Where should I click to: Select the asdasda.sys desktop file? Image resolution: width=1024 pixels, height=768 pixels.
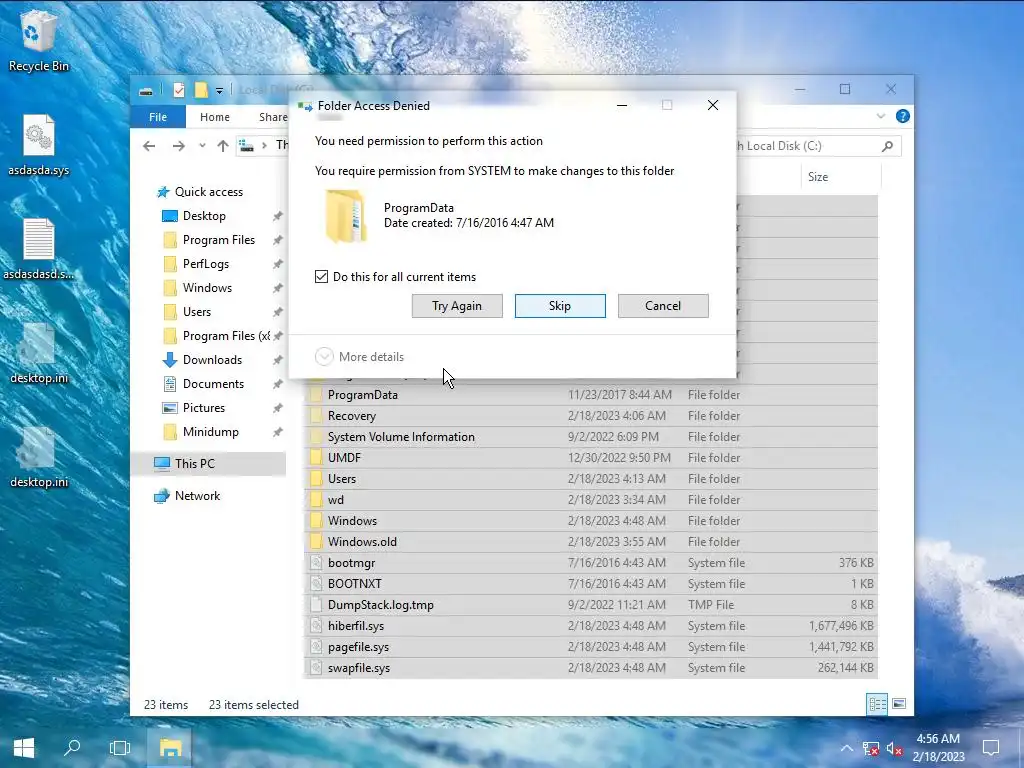coord(38,147)
